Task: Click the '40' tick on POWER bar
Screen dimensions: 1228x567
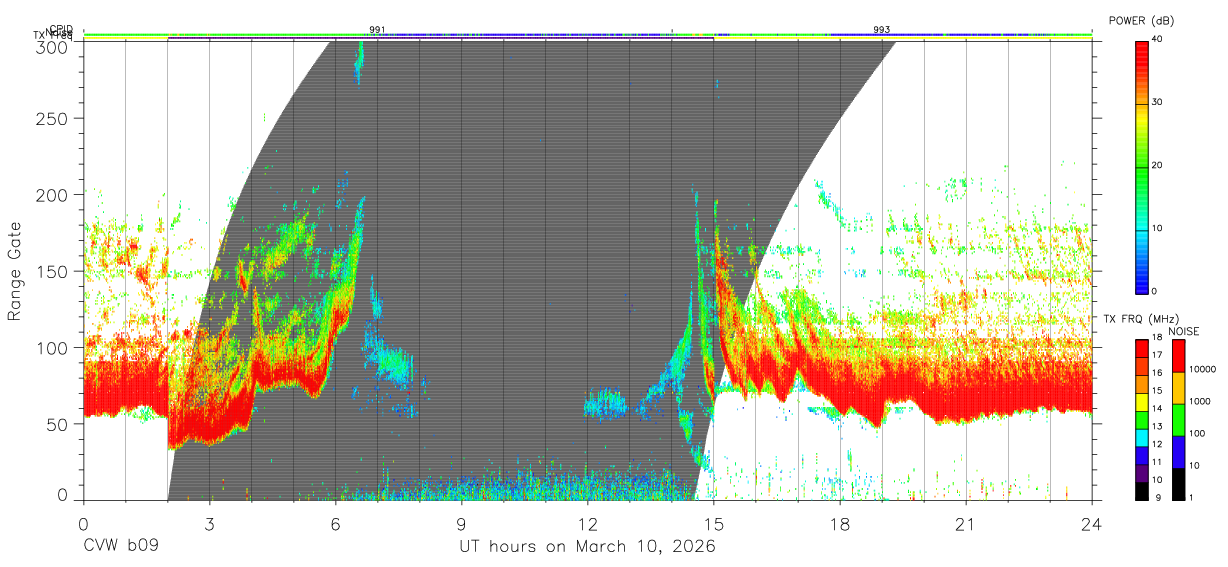Action: [x=1156, y=39]
